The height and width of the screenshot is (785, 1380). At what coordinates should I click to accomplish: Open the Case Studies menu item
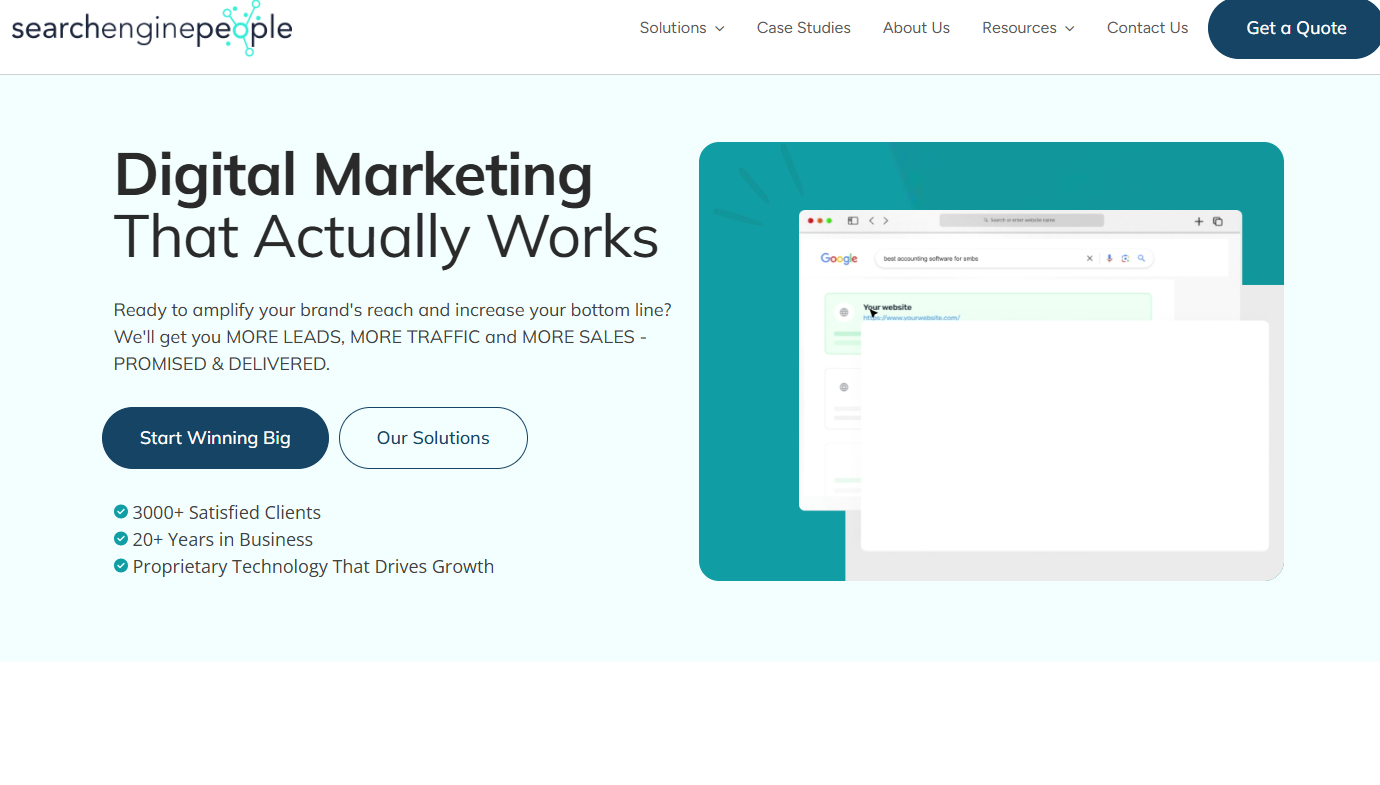[x=803, y=28]
